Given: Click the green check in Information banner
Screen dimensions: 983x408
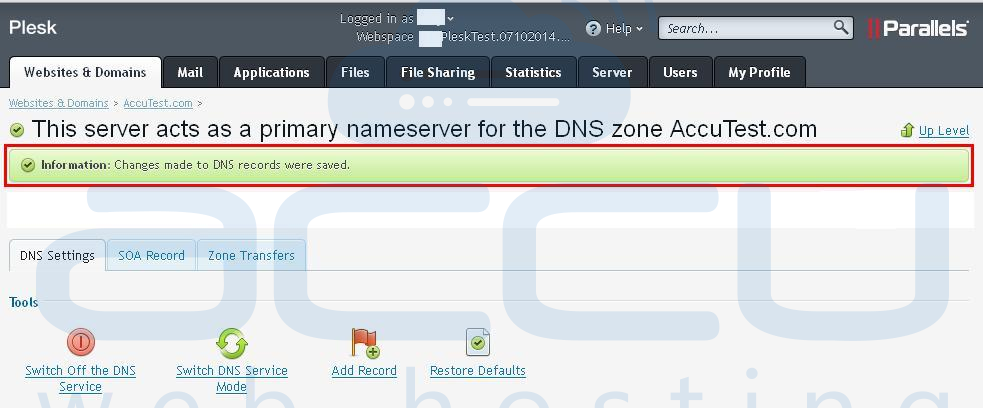Looking at the screenshot, I should click(28, 165).
